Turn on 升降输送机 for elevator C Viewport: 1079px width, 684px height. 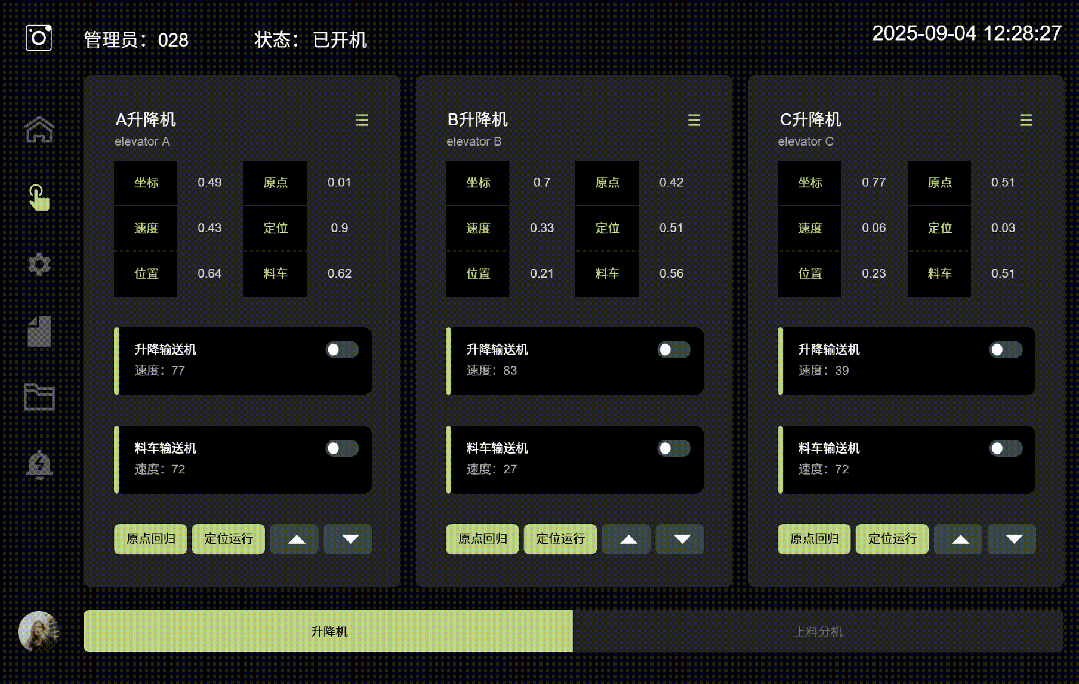(1005, 349)
